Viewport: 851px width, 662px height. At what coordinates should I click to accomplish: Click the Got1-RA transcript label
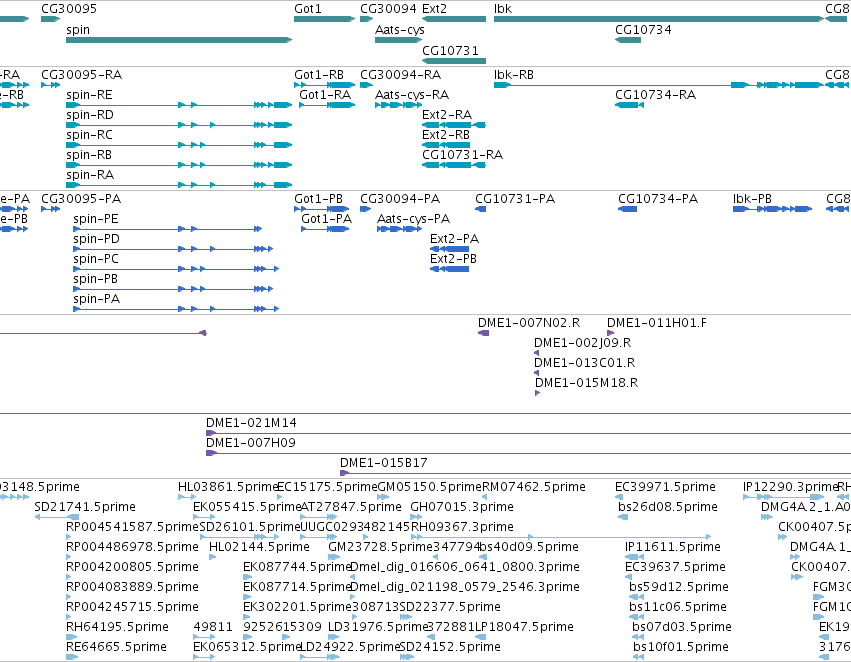(x=325, y=95)
